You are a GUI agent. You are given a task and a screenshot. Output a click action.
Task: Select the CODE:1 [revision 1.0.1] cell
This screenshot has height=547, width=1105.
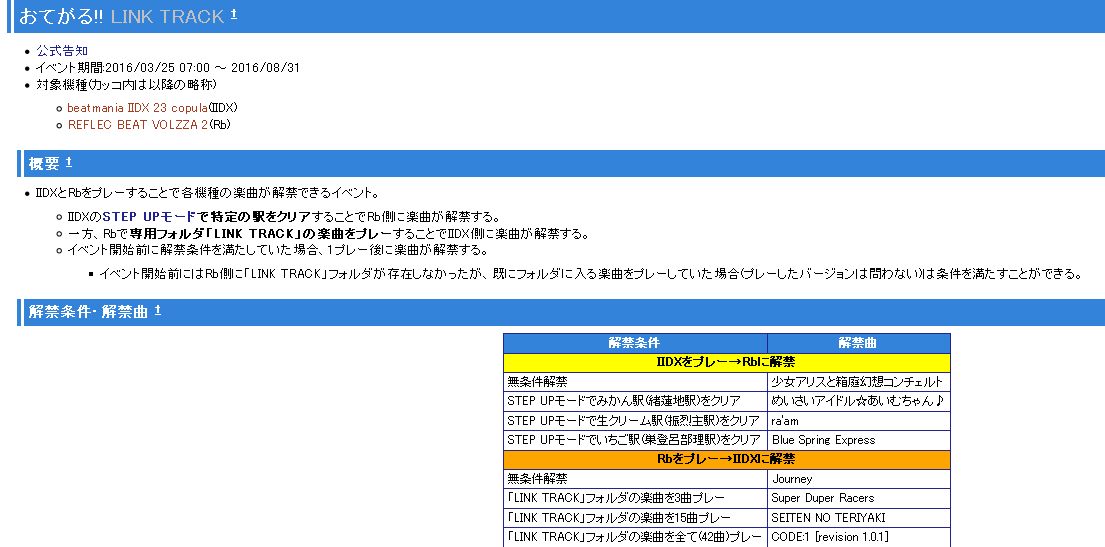point(859,537)
